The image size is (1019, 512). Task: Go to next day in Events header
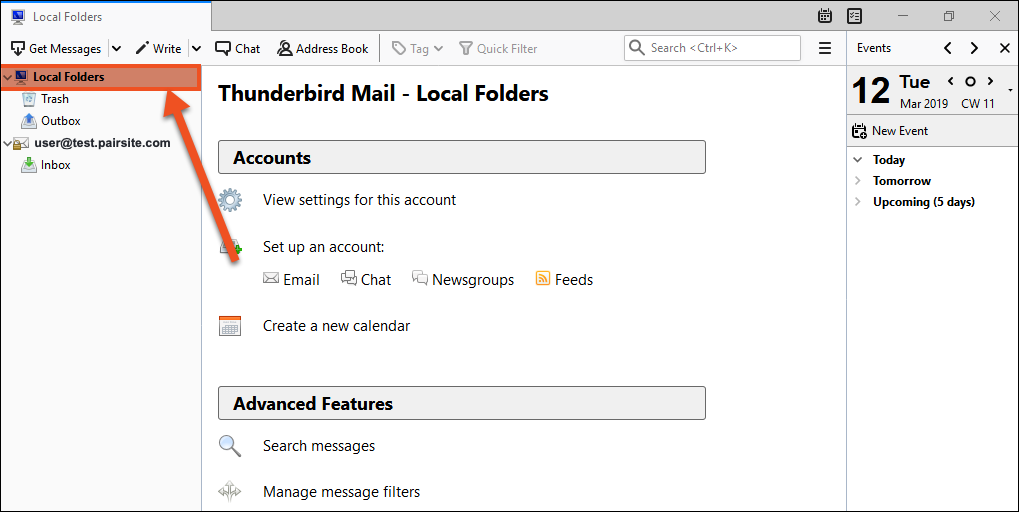click(x=974, y=48)
